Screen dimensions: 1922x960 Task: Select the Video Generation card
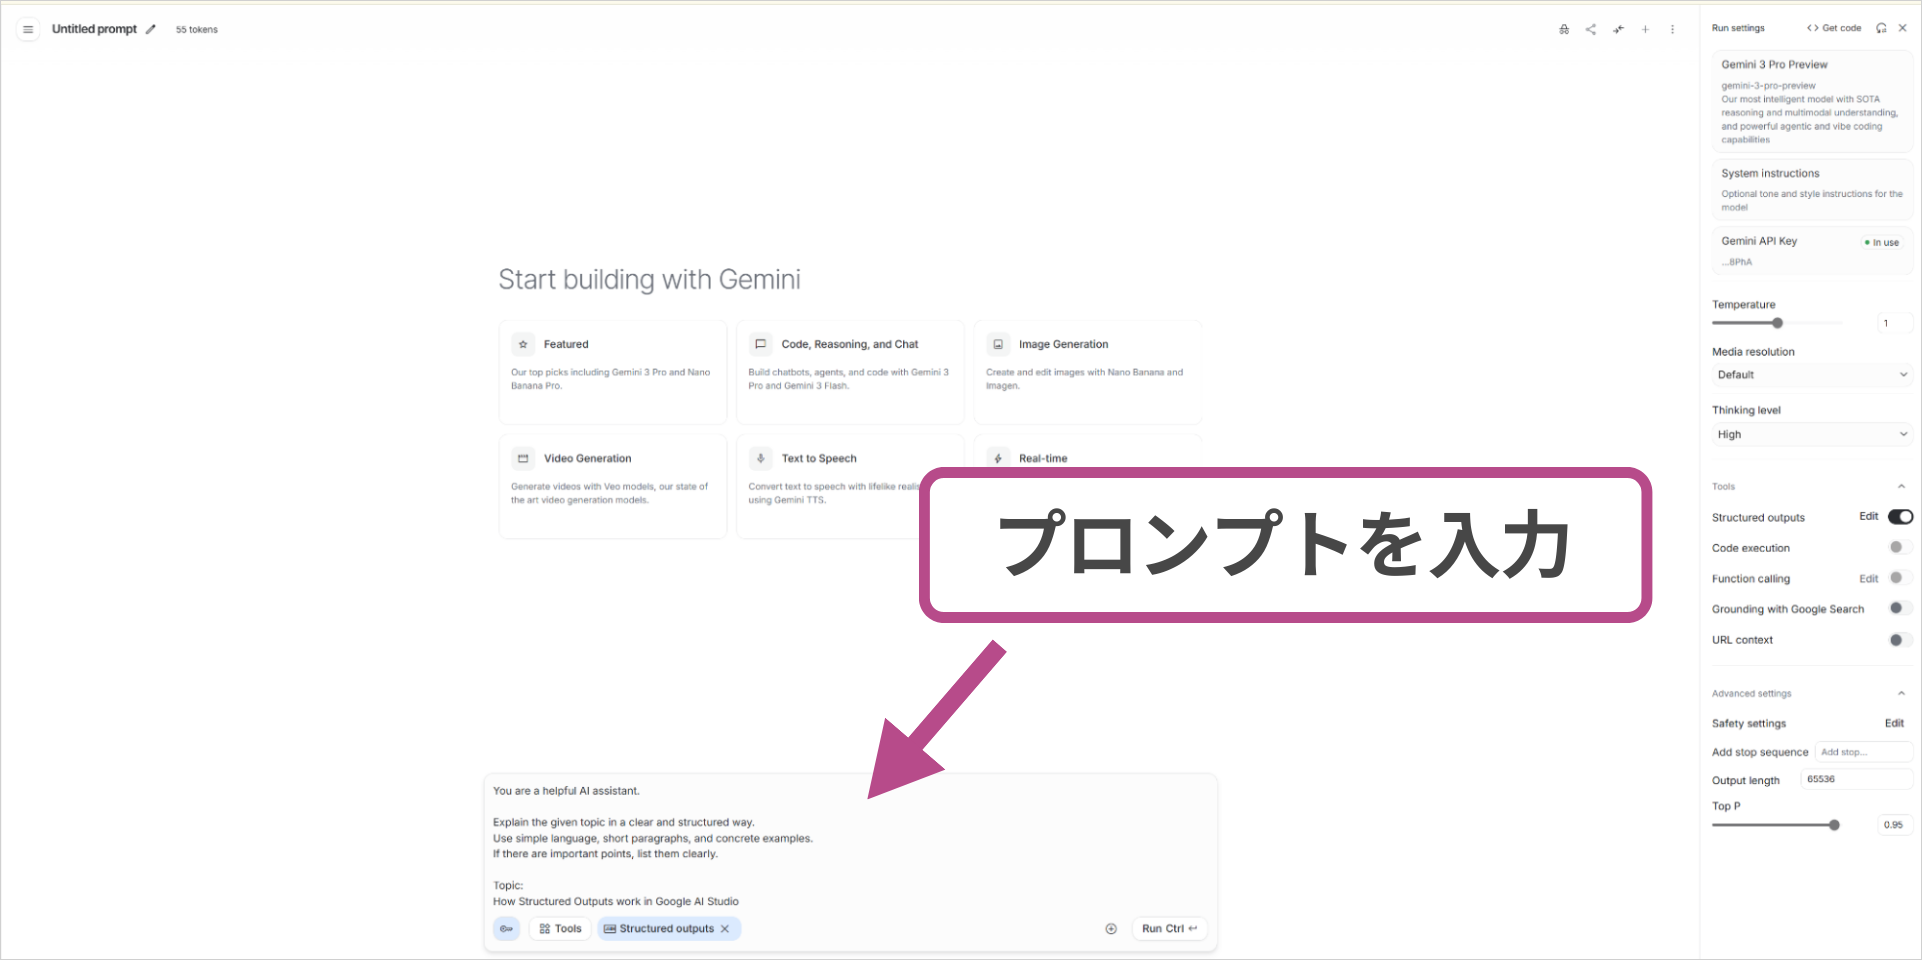pos(612,486)
